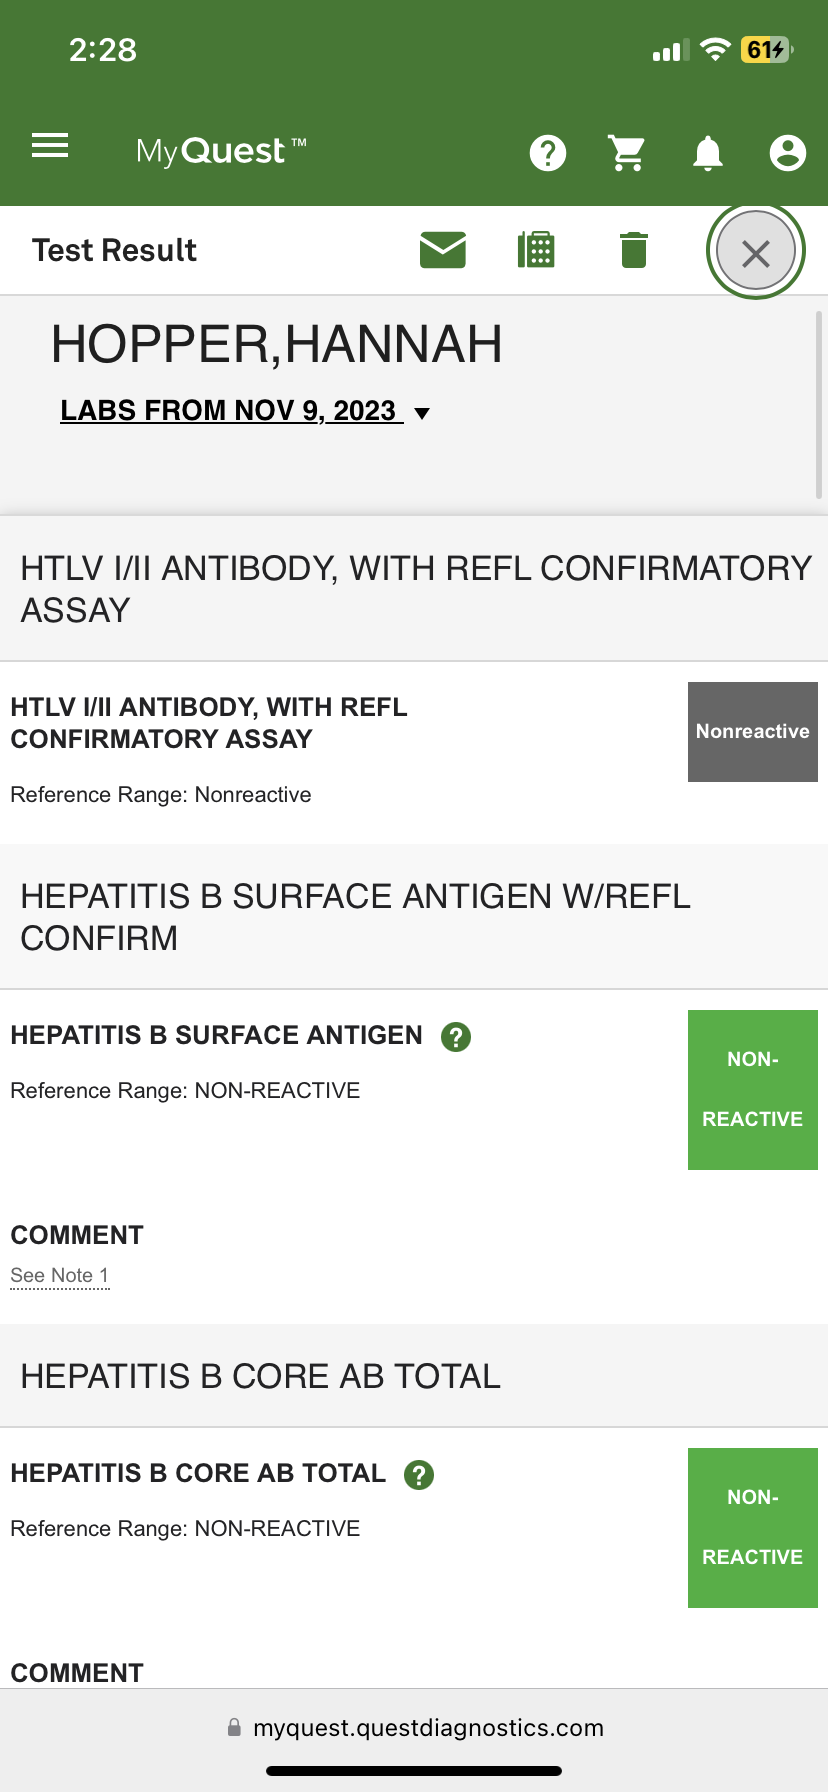The width and height of the screenshot is (828, 1792).
Task: Select the HTLV I/II Antibody section header
Action: [x=414, y=589]
